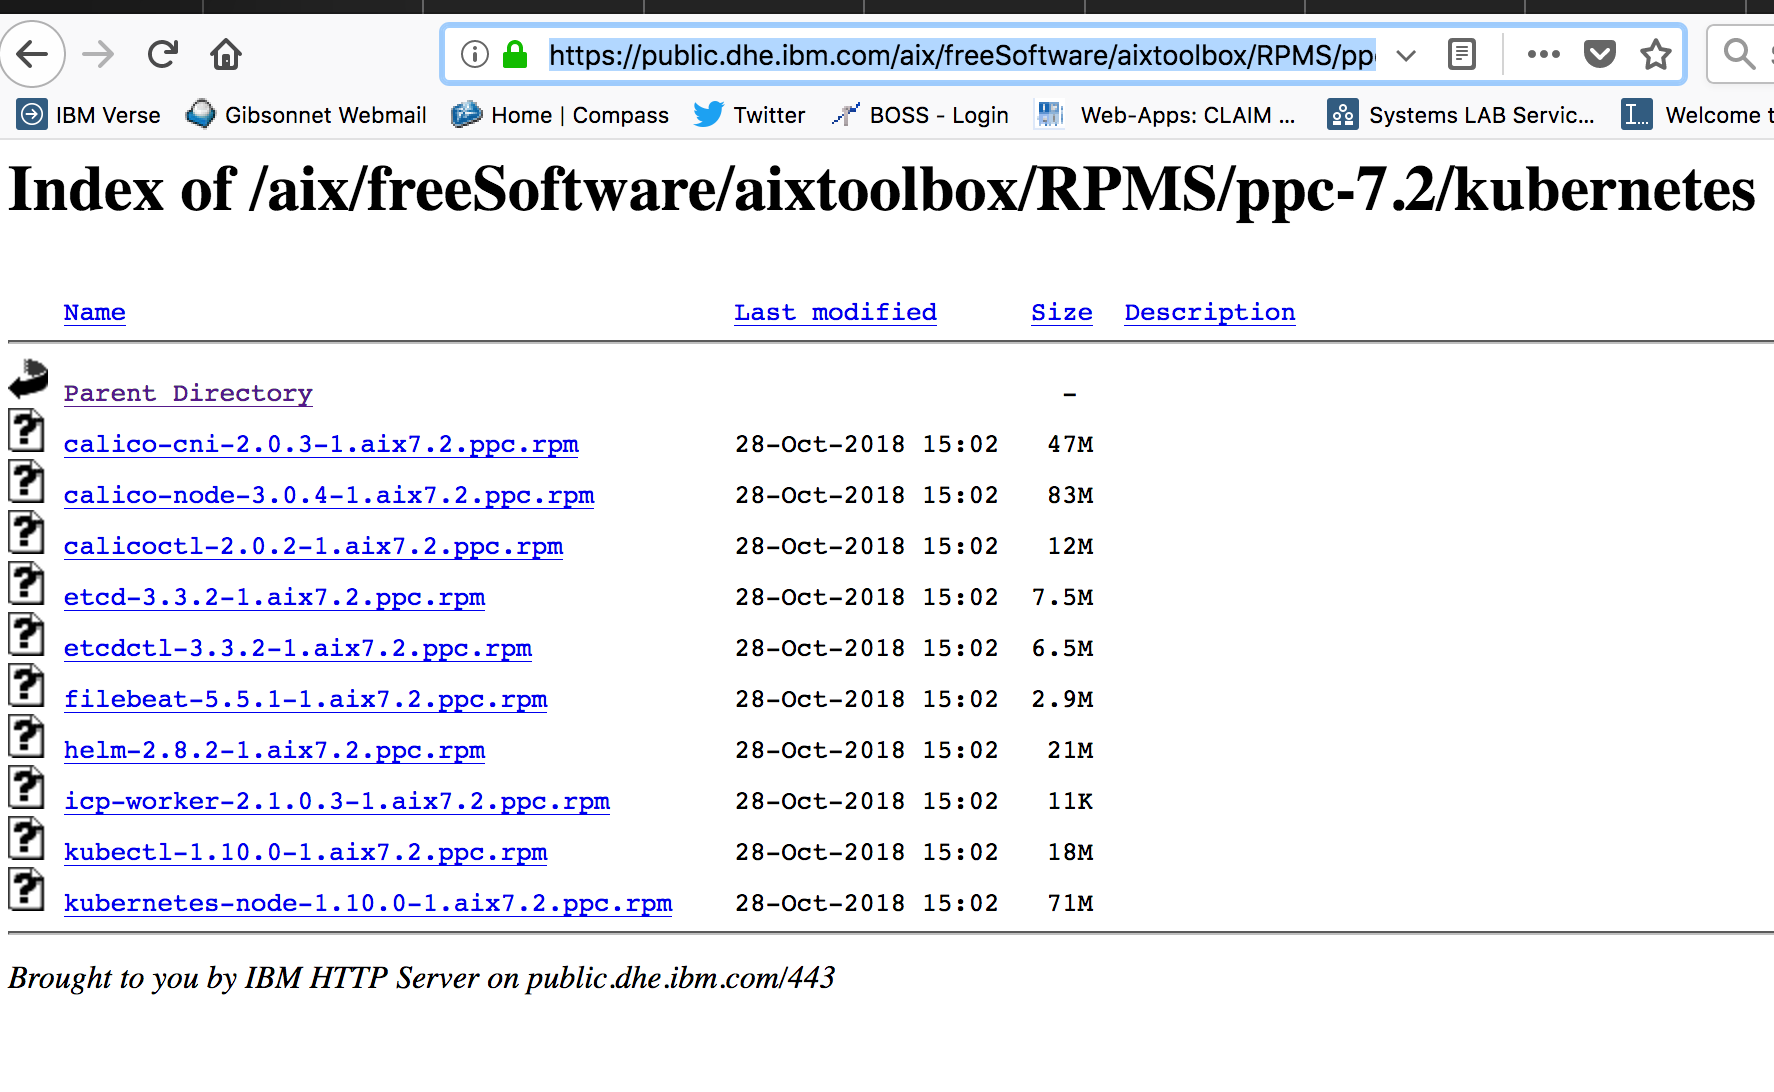Show site information icon in address bar

pos(475,54)
